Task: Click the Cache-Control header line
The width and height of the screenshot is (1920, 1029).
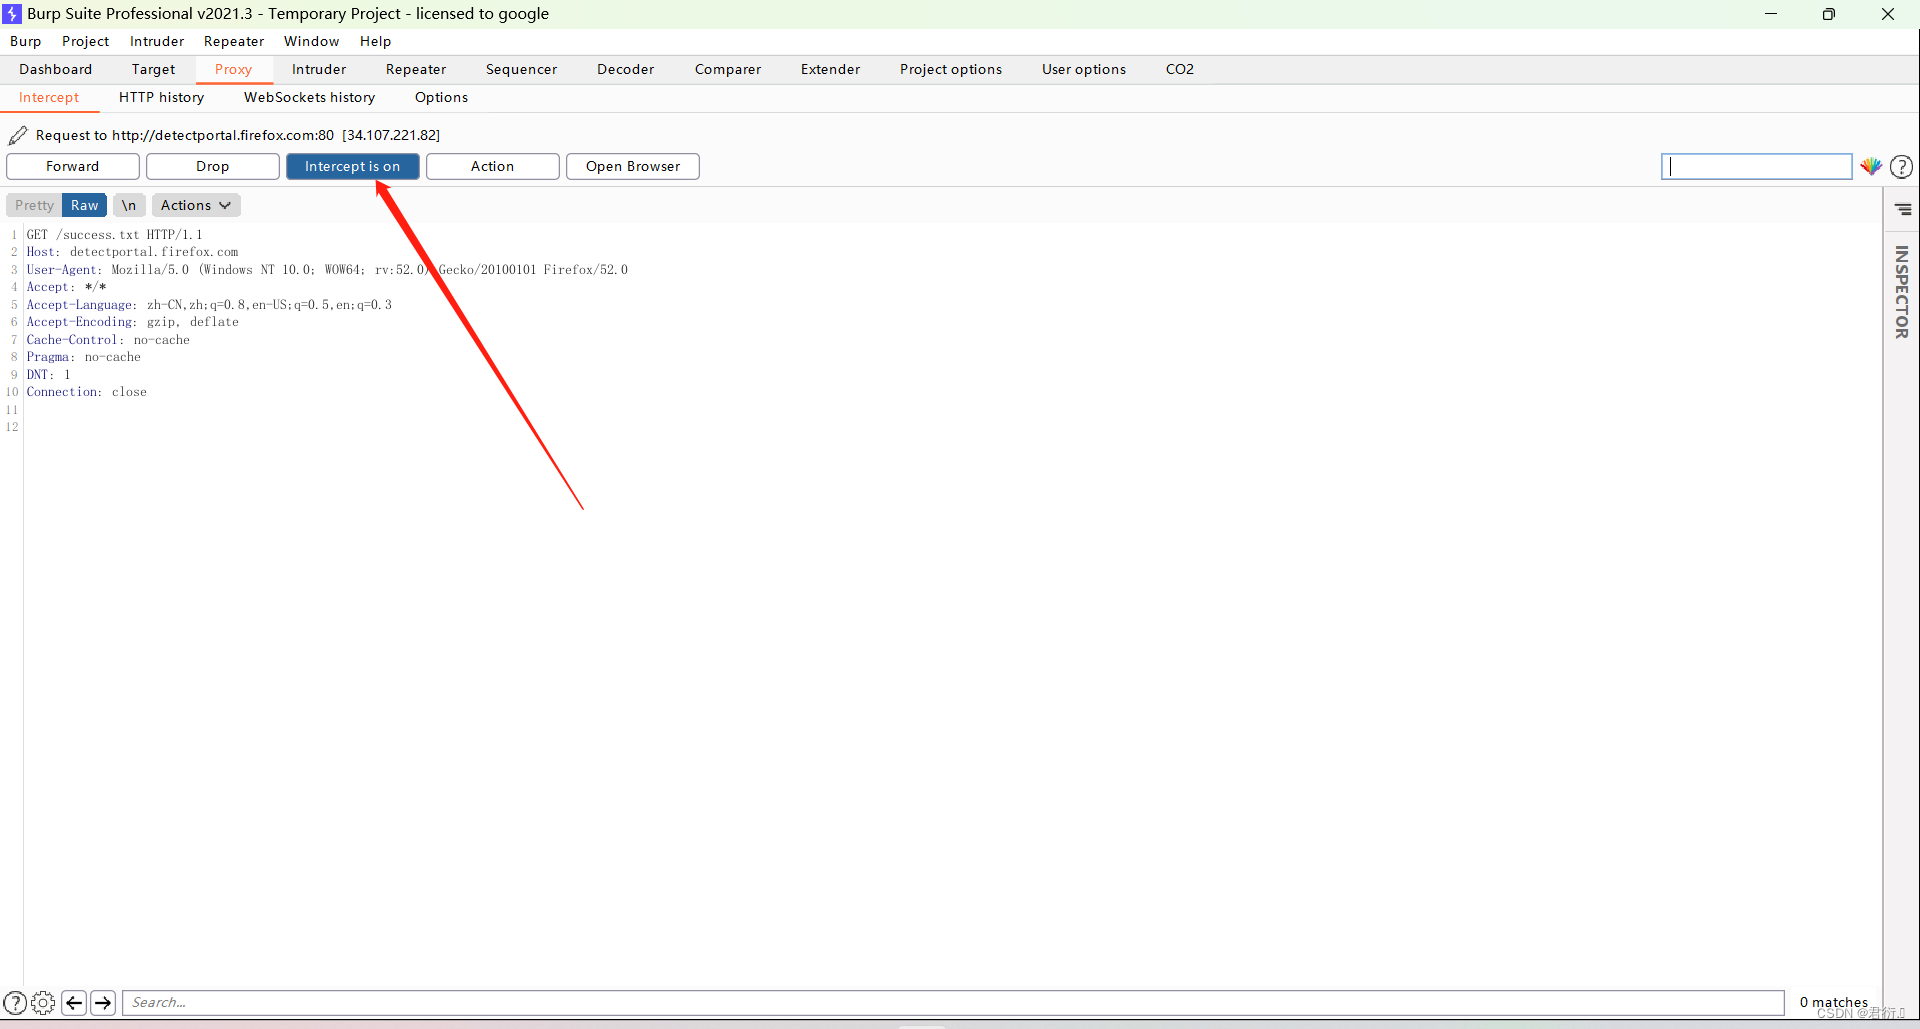Action: pyautogui.click(x=108, y=340)
